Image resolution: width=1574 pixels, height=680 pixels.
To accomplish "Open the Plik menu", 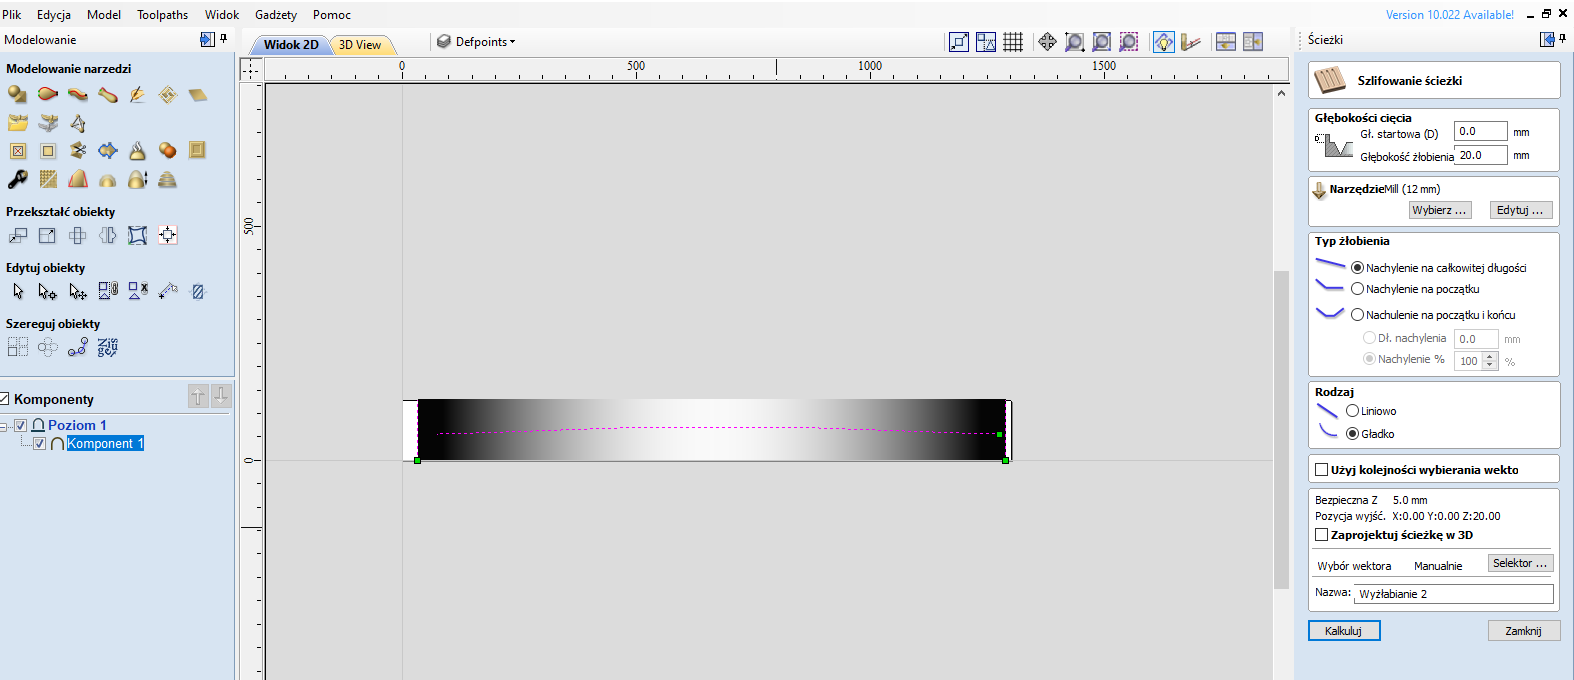I will (12, 15).
